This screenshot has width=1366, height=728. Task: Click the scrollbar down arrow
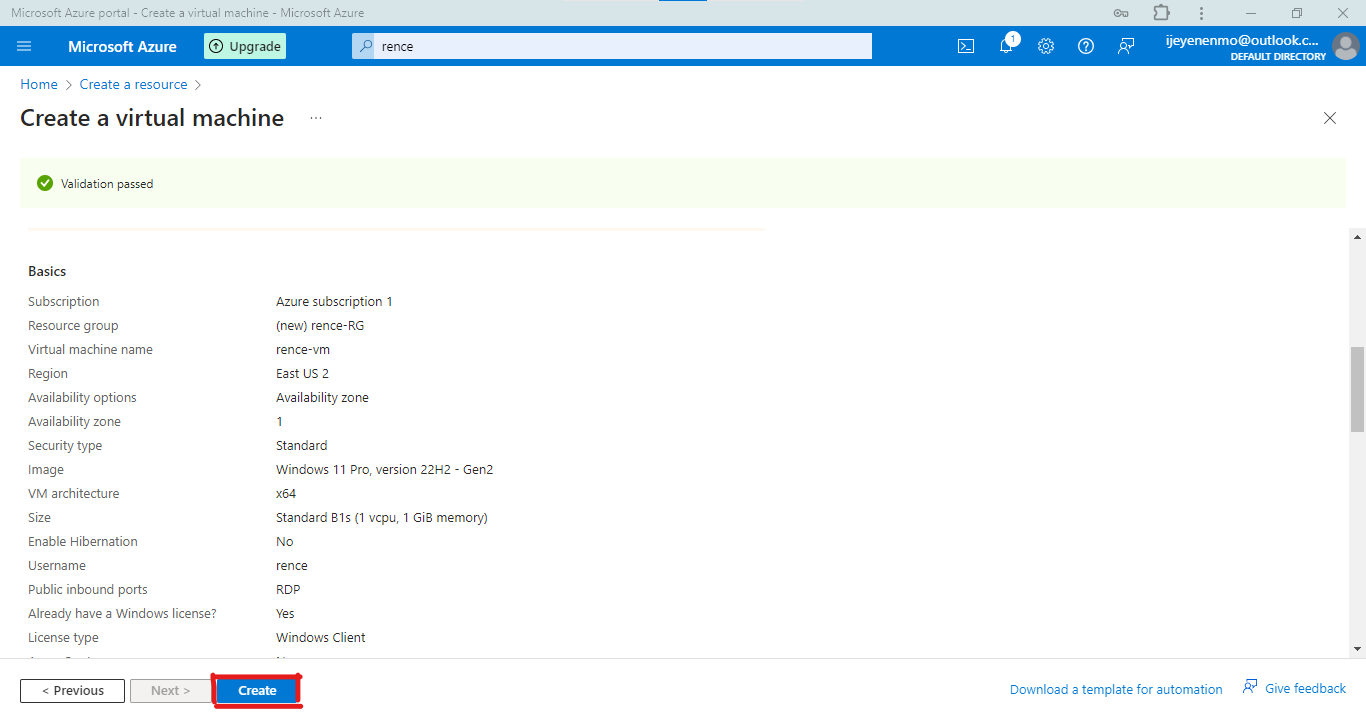pos(1357,649)
